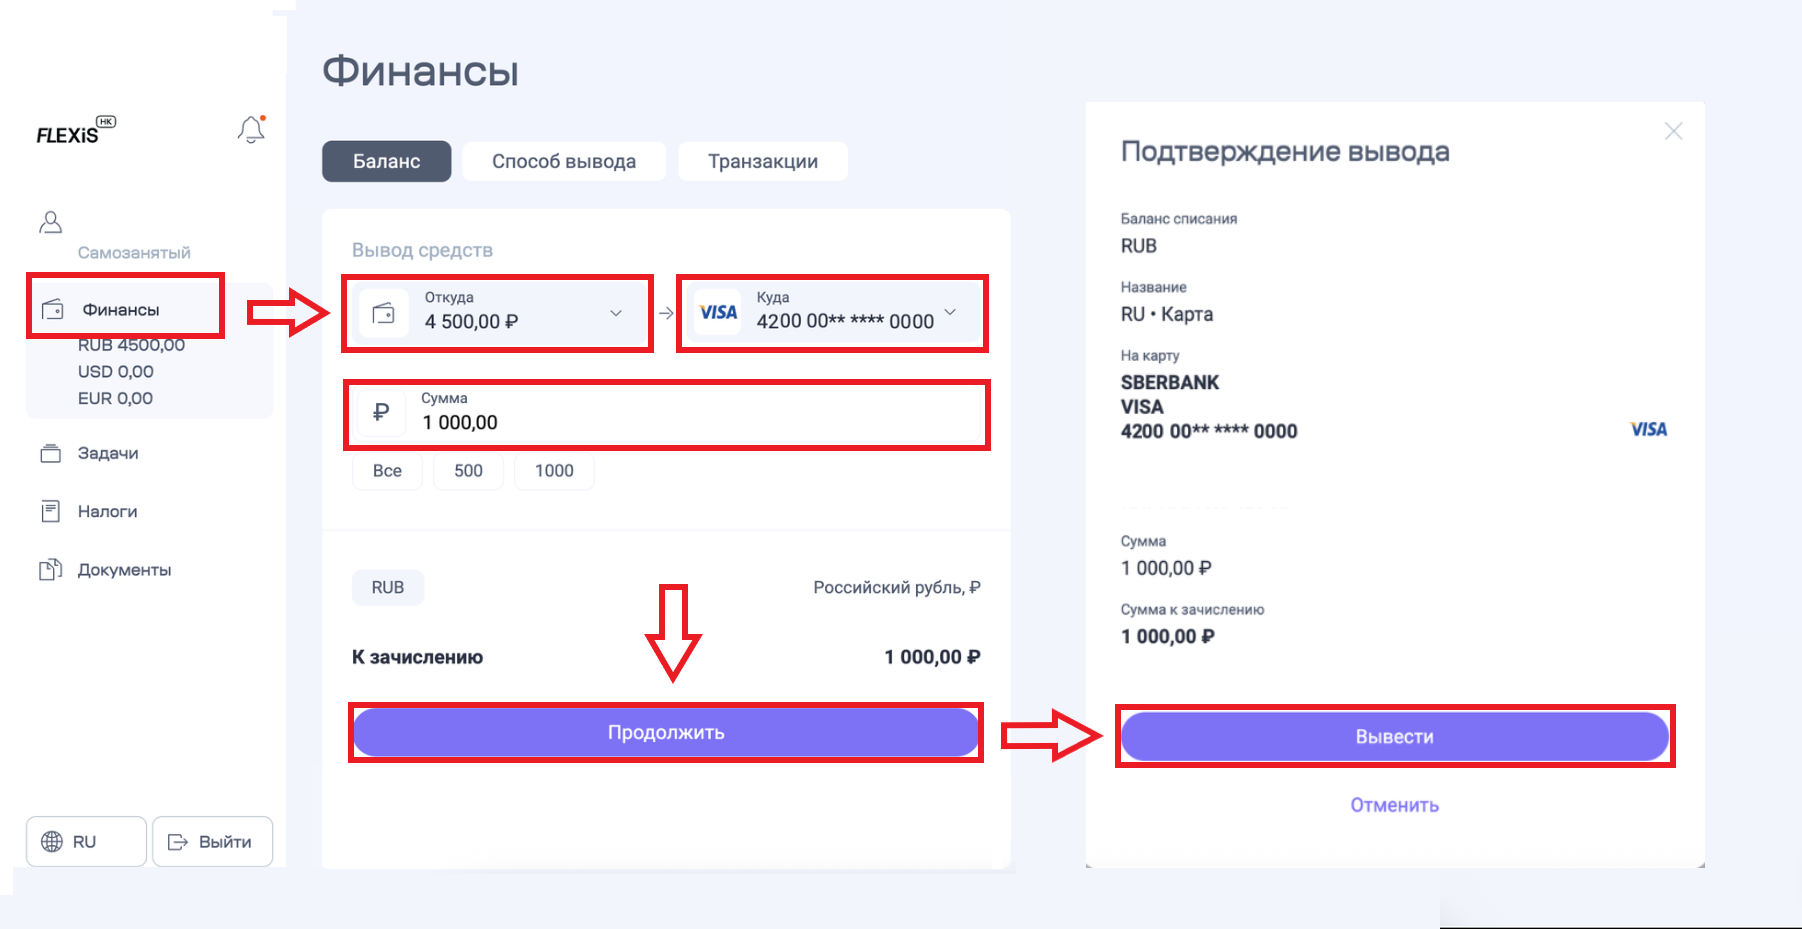Open notifications bell icon

click(251, 129)
